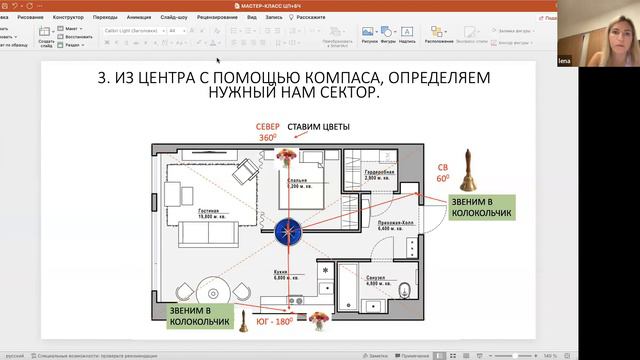This screenshot has height=360, width=640.
Task: Open Экспресс-стили quick styles
Action: 471,34
